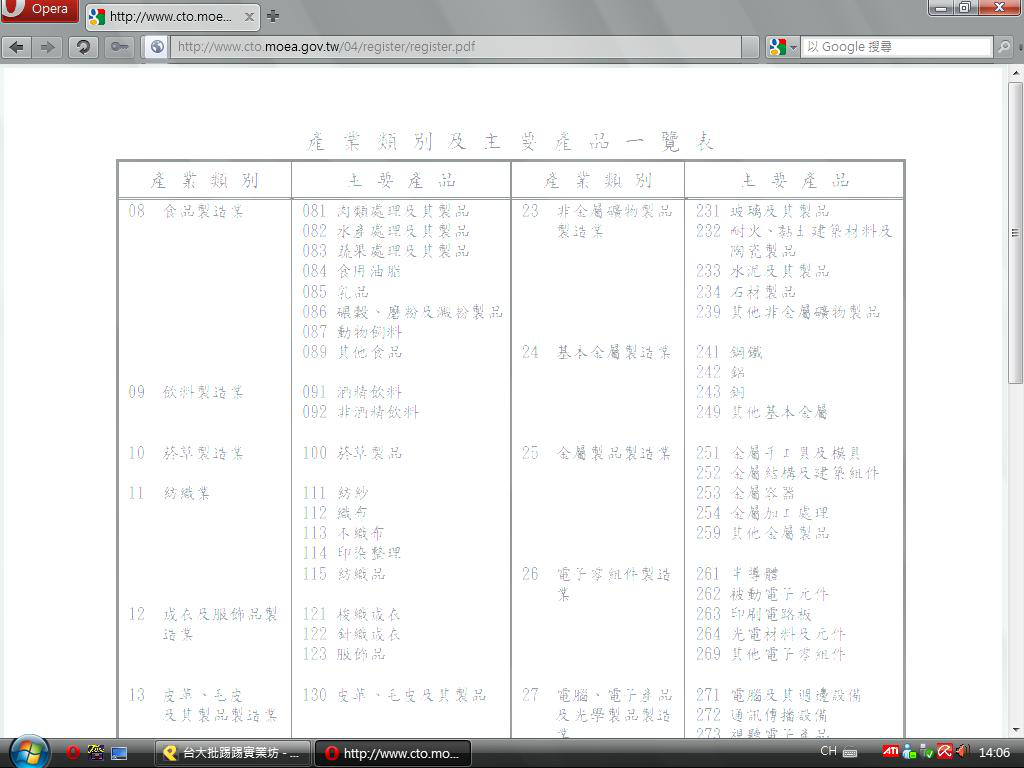Image resolution: width=1024 pixels, height=768 pixels.
Task: Click the magnifier search button
Action: click(1004, 47)
